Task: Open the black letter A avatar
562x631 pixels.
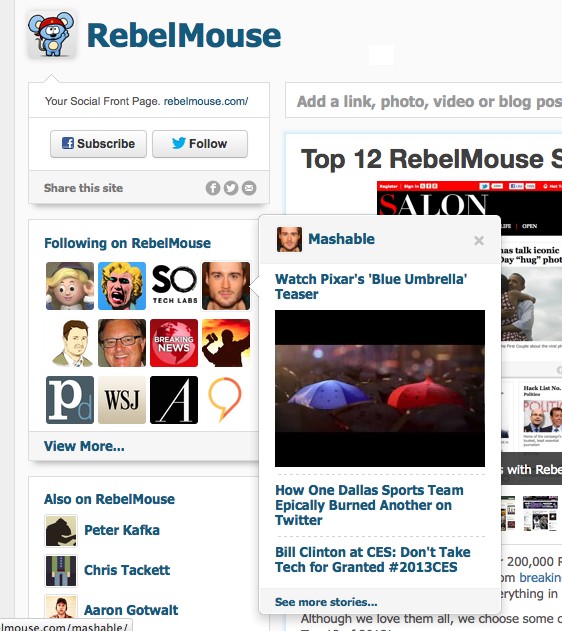Action: pyautogui.click(x=174, y=400)
